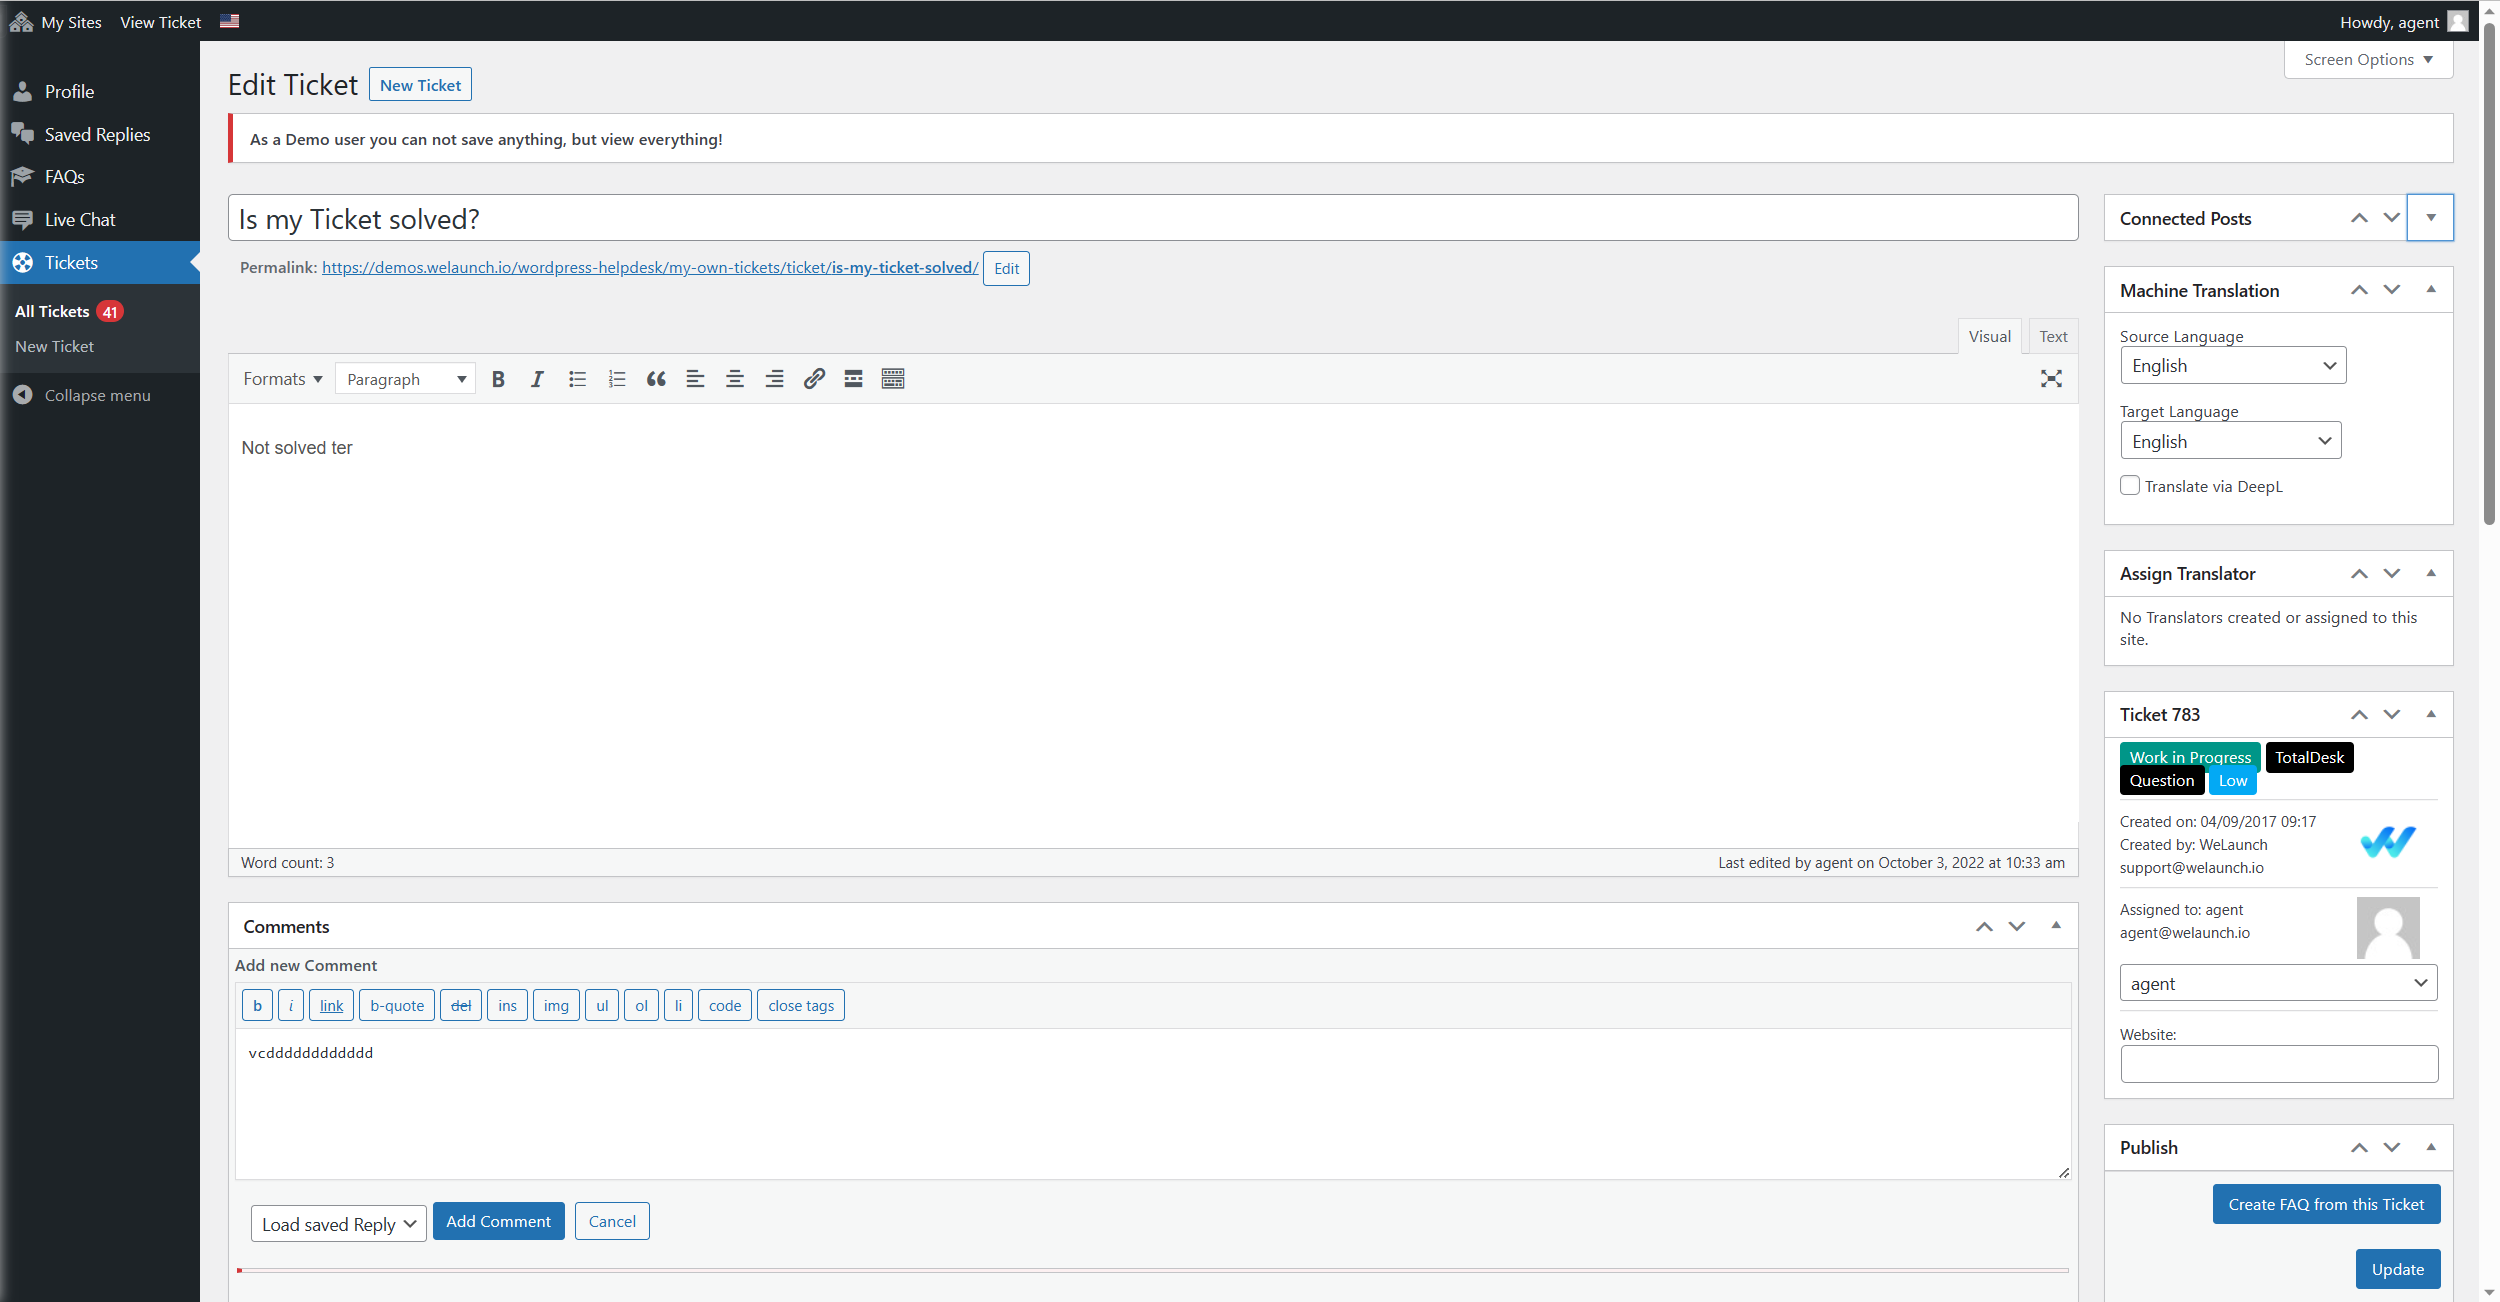This screenshot has height=1302, width=2500.
Task: Toggle the toolbar kitchen sink icon
Action: pos(893,379)
